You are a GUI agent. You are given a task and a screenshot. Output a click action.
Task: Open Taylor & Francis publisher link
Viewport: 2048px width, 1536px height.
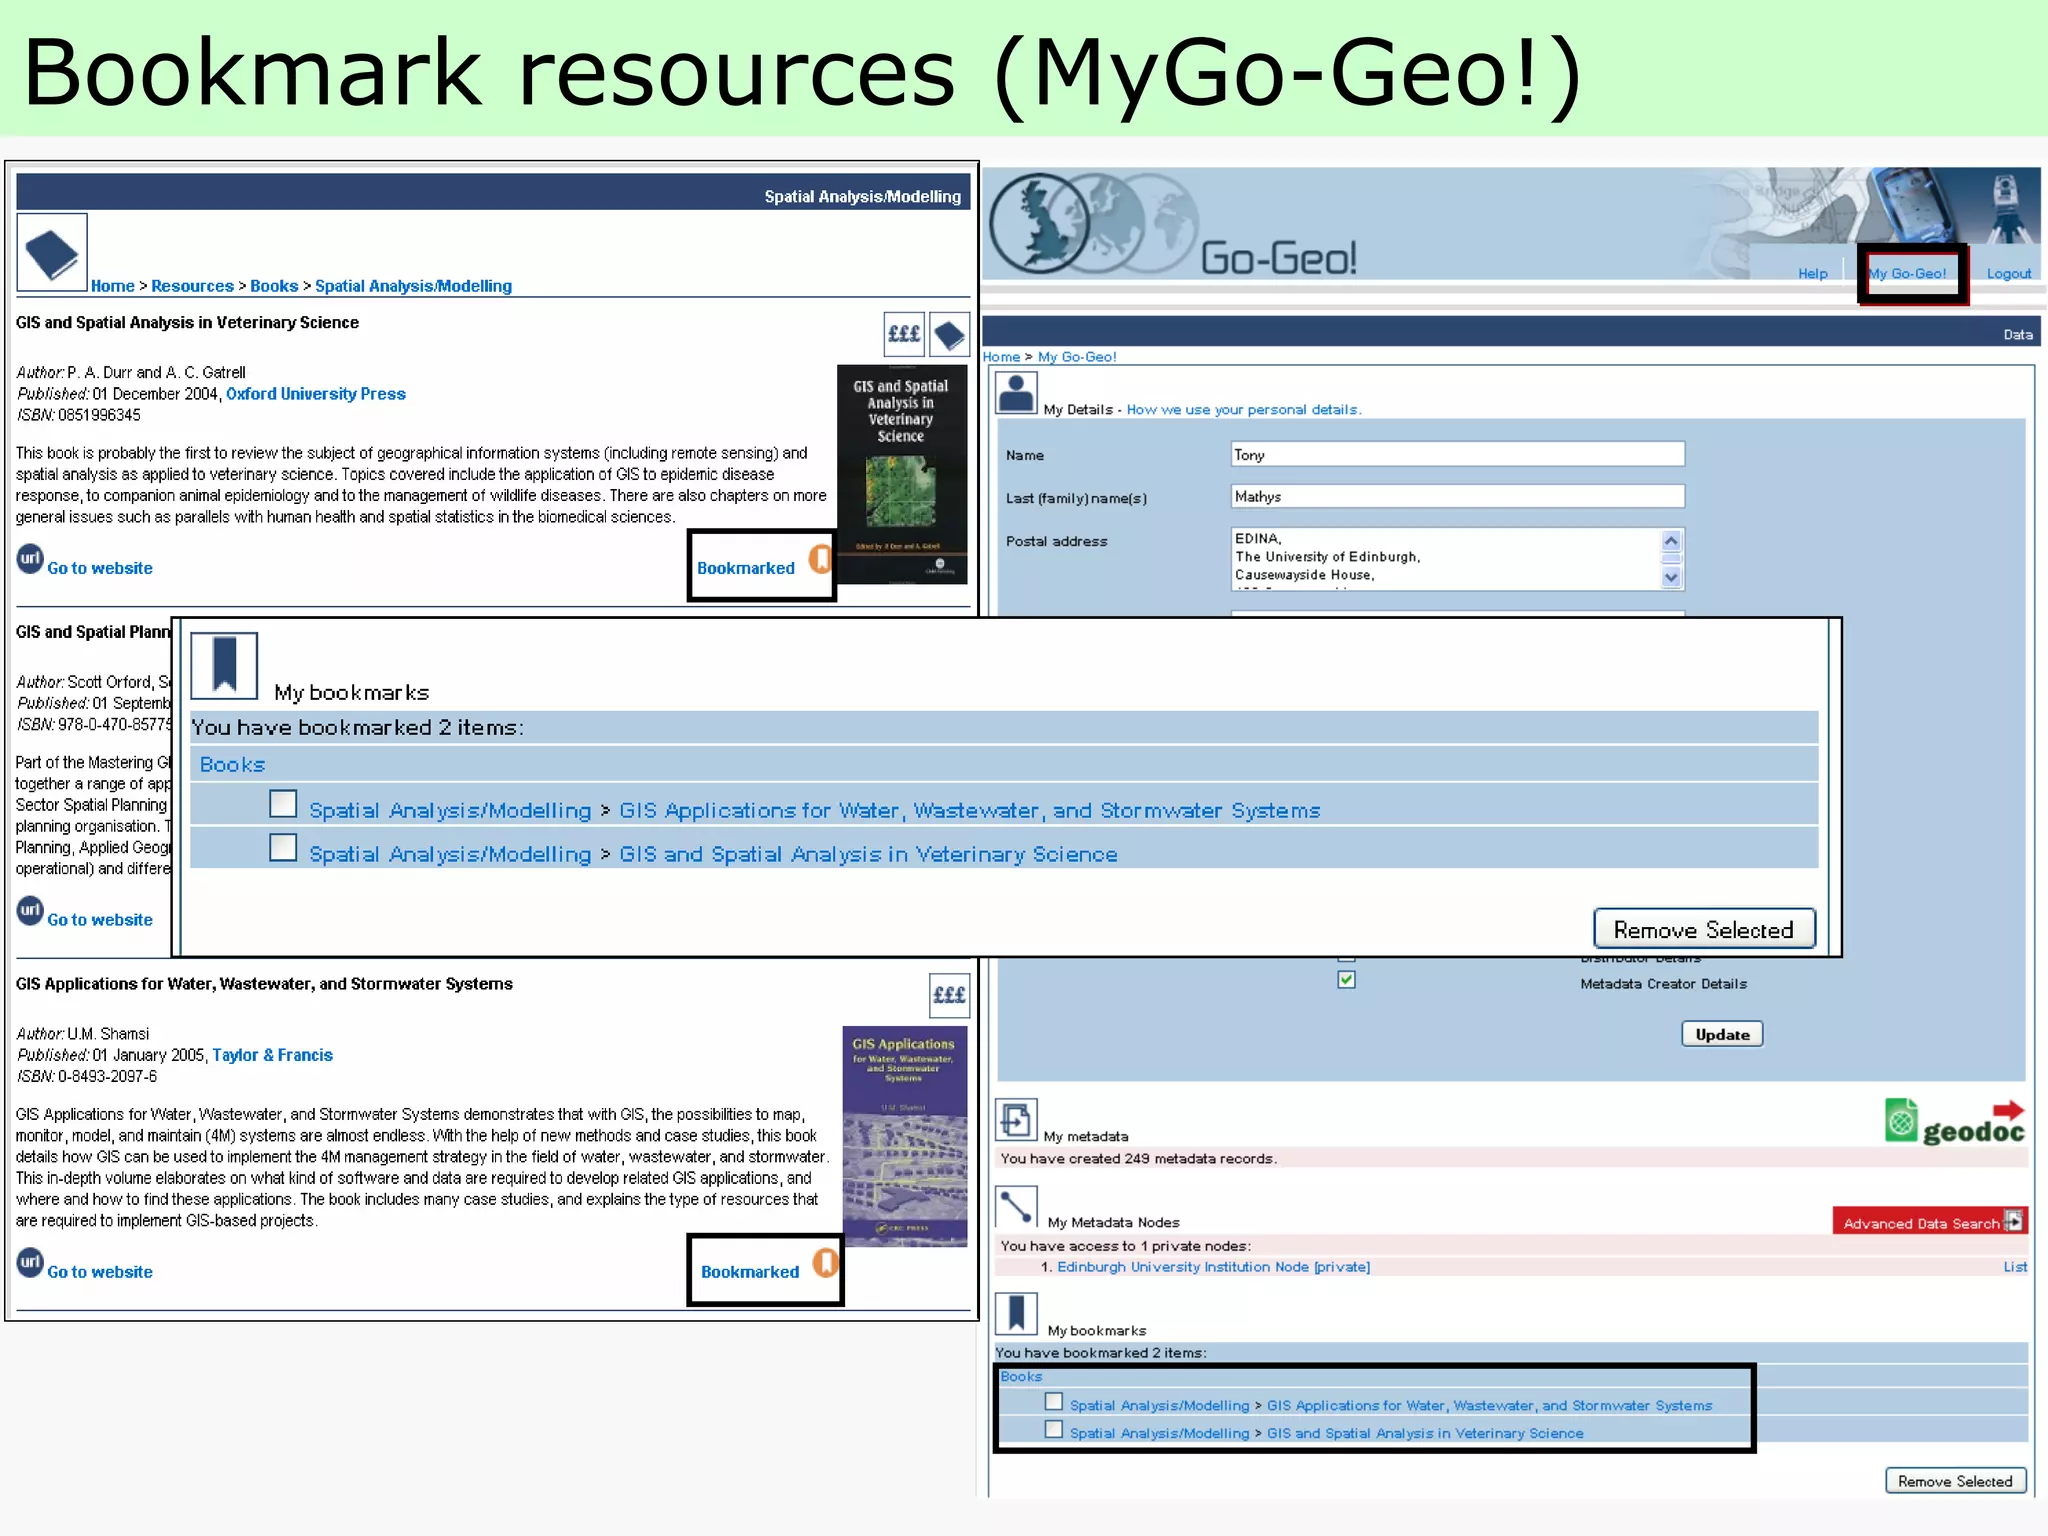(x=272, y=1055)
